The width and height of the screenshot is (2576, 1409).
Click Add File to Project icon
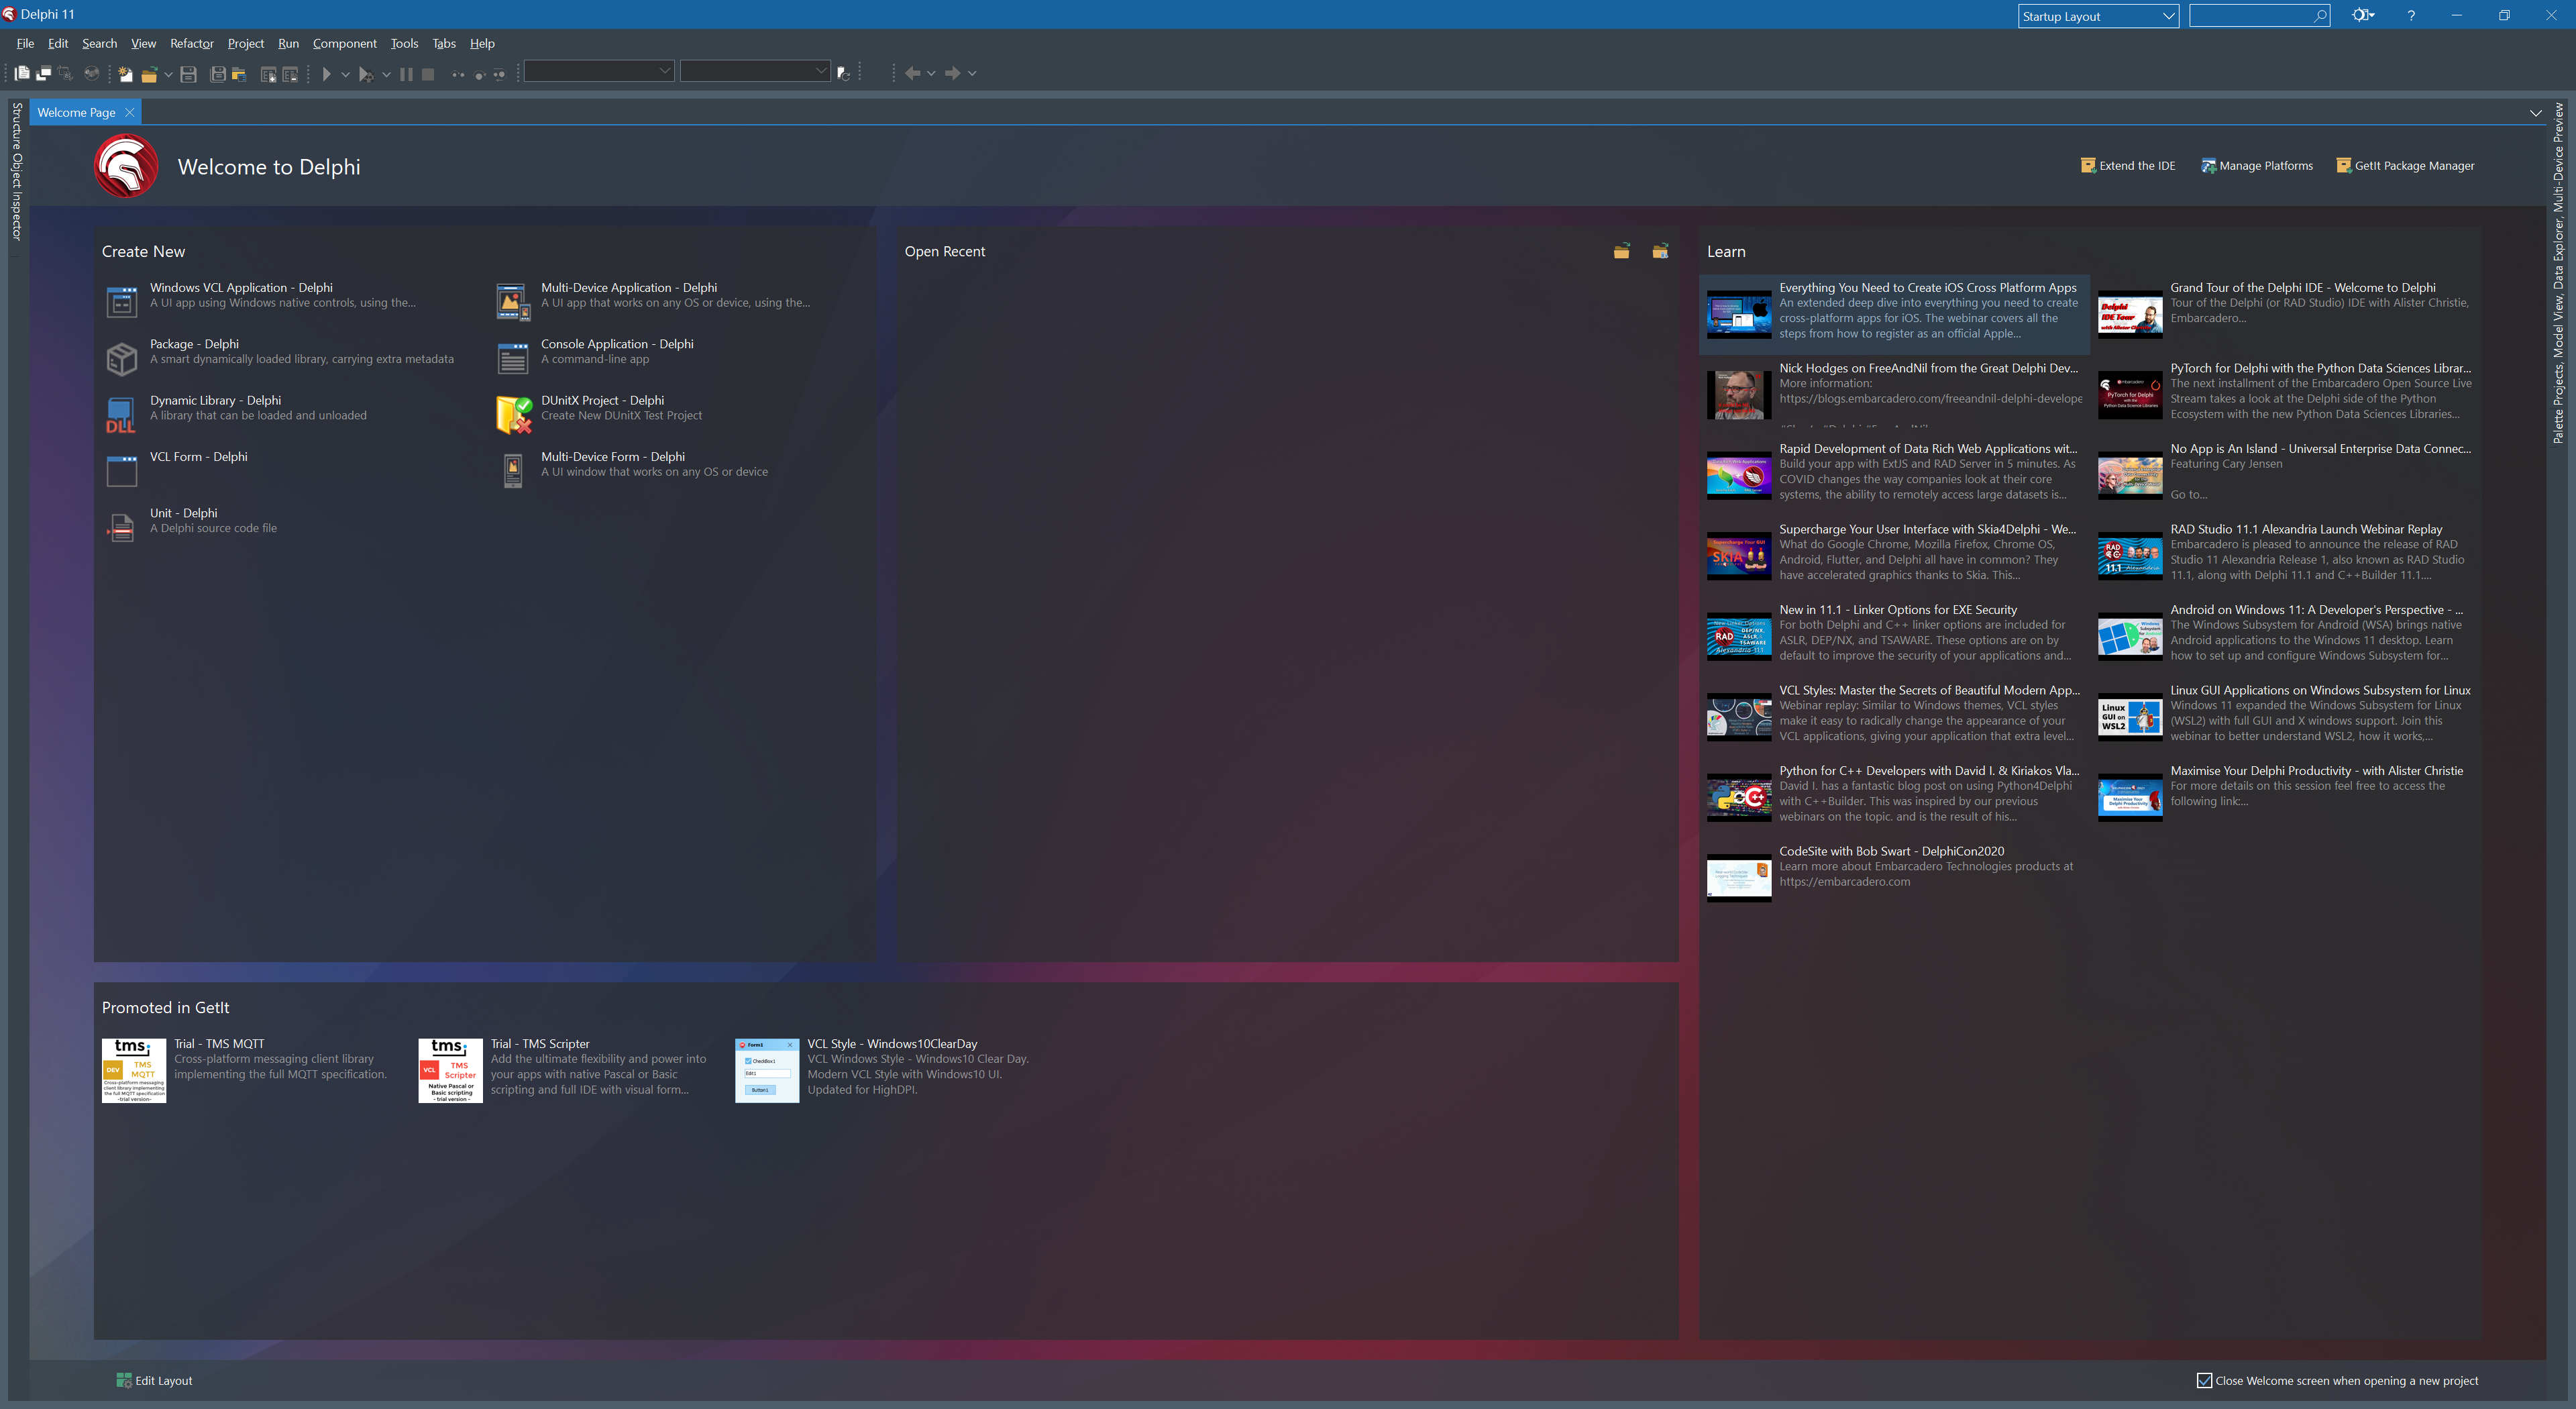(268, 74)
